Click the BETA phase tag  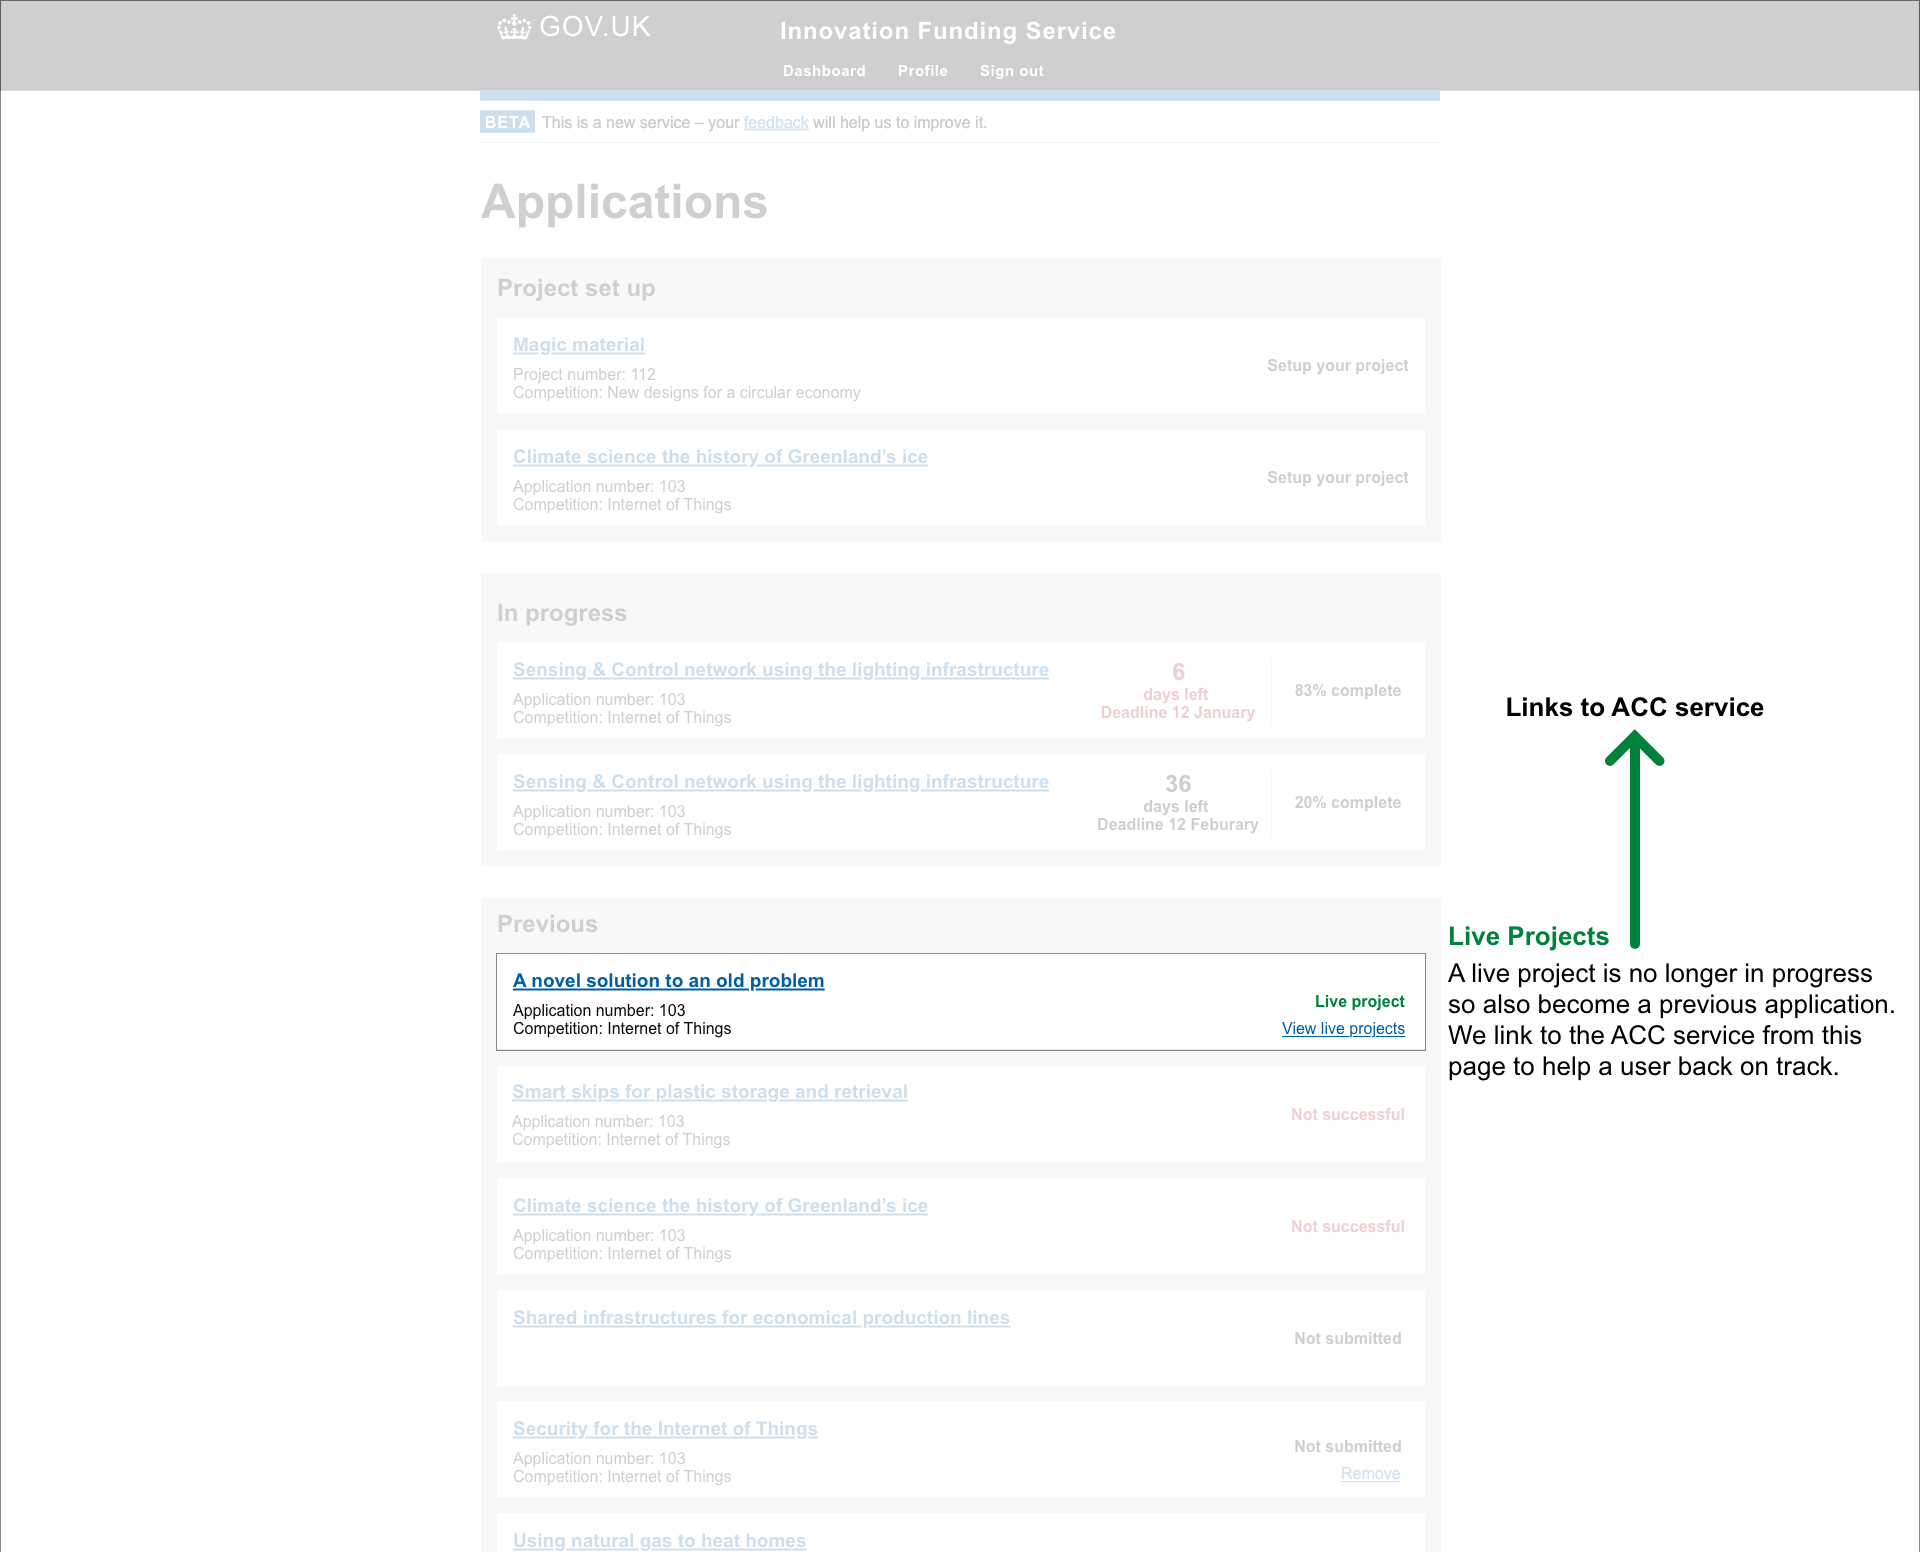pos(507,122)
